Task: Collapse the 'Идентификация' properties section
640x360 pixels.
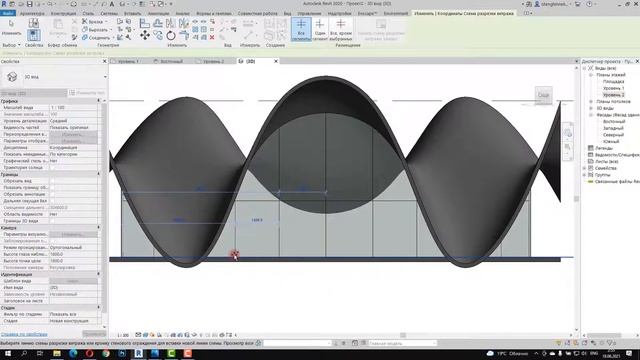Action: (x=98, y=274)
